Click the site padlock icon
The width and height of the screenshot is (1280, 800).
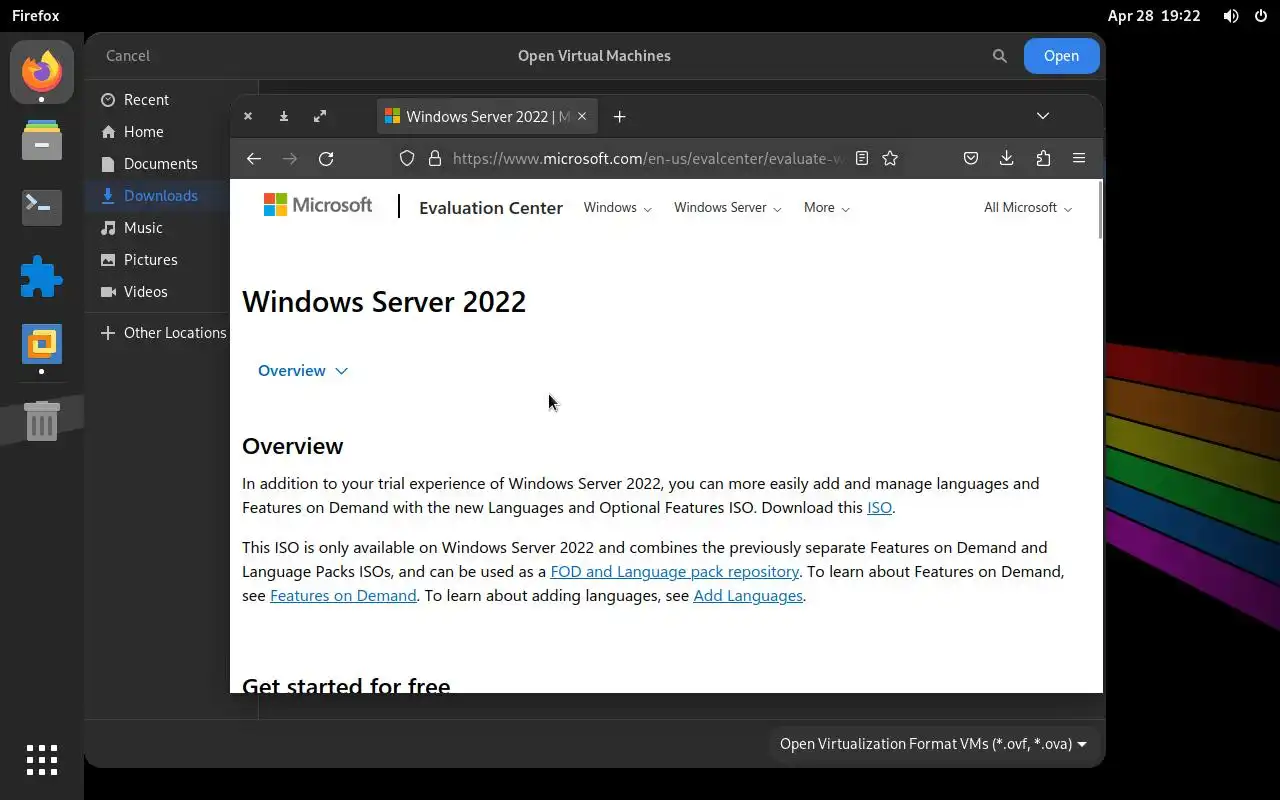point(435,158)
